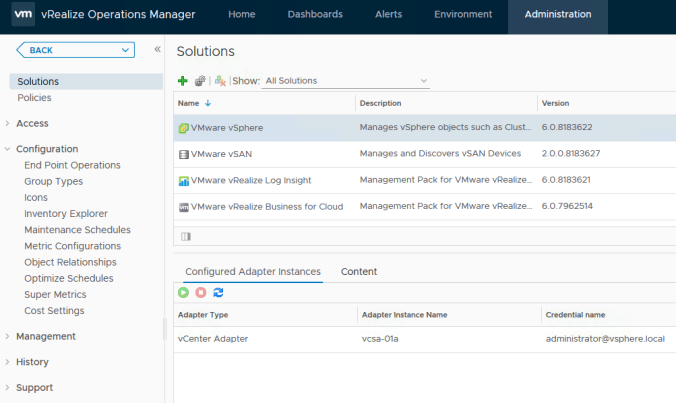
Task: Click the green plus Add Solution icon
Action: 183,80
